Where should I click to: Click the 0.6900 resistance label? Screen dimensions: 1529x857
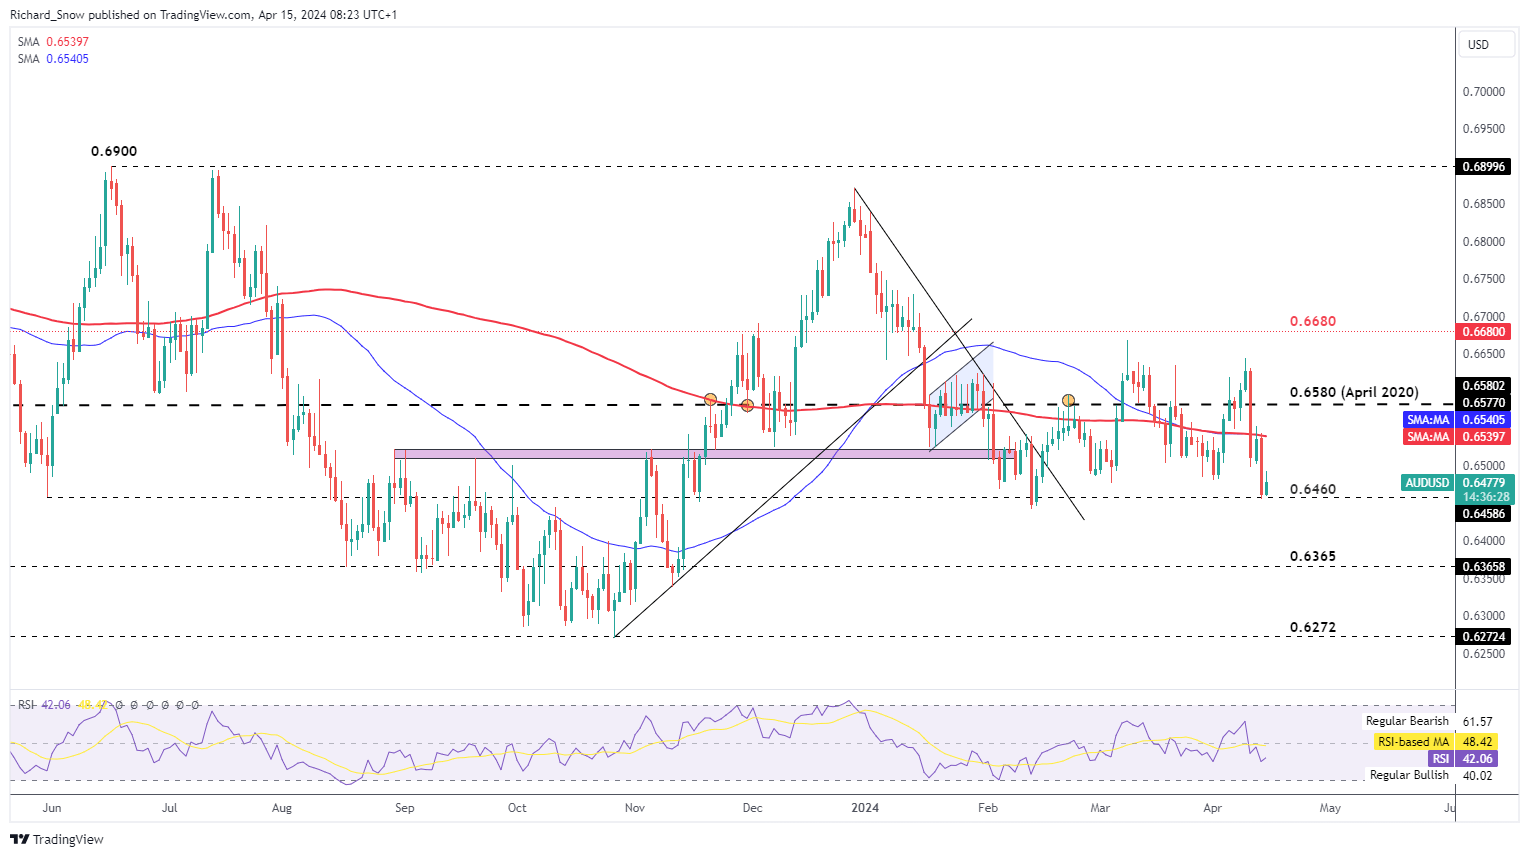pyautogui.click(x=114, y=152)
